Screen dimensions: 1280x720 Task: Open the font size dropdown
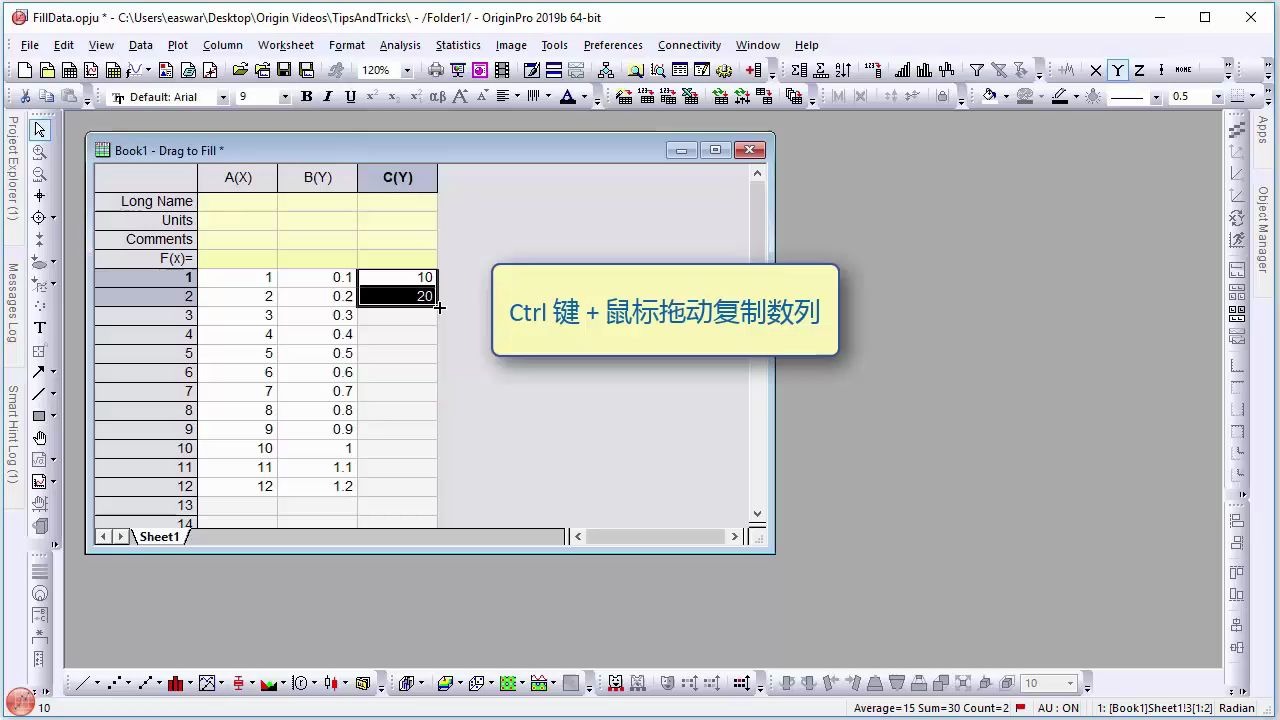(285, 96)
